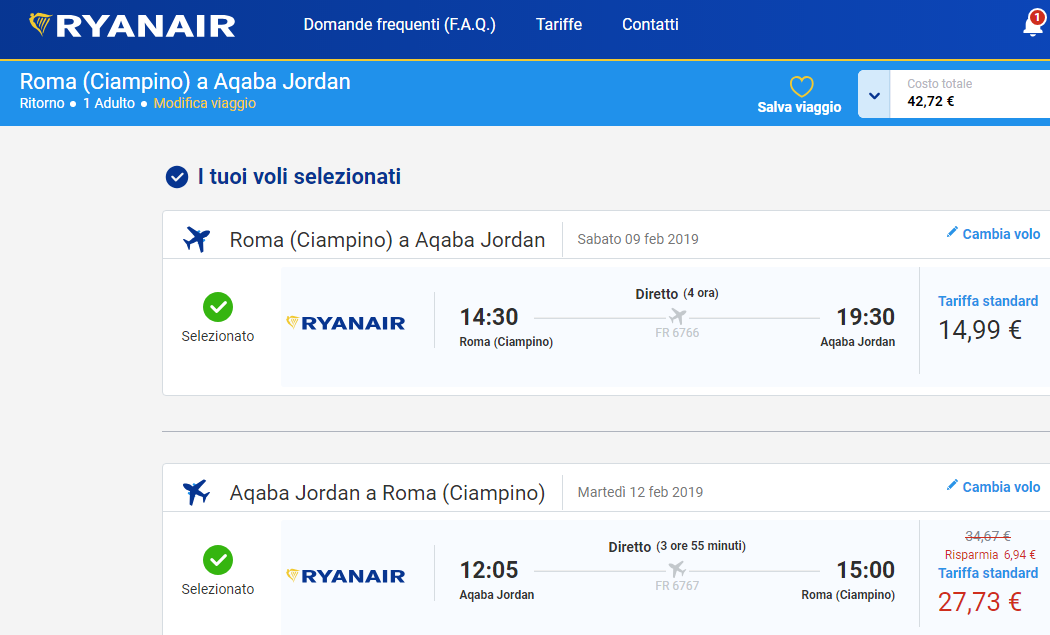Screen dimensions: 1050x635
Task: Expand the Costo totale chevron dropdown
Action: click(874, 94)
